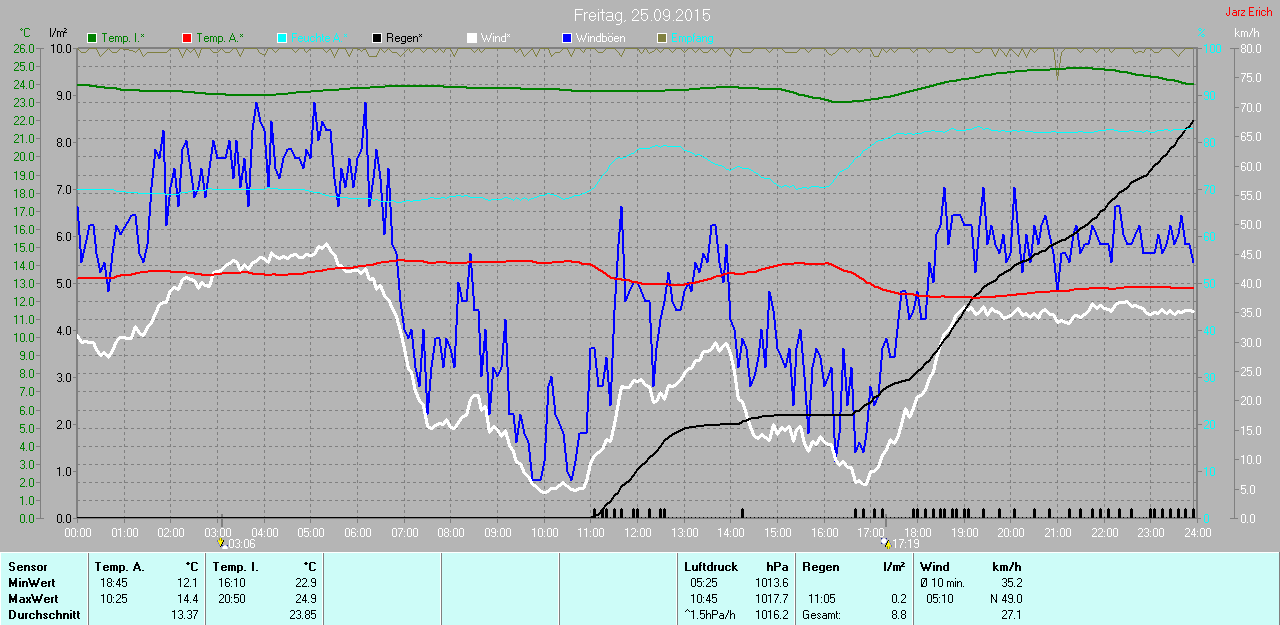Click the blue Windböen legend swatch
Screen dimensions: 1280x625
coord(567,38)
